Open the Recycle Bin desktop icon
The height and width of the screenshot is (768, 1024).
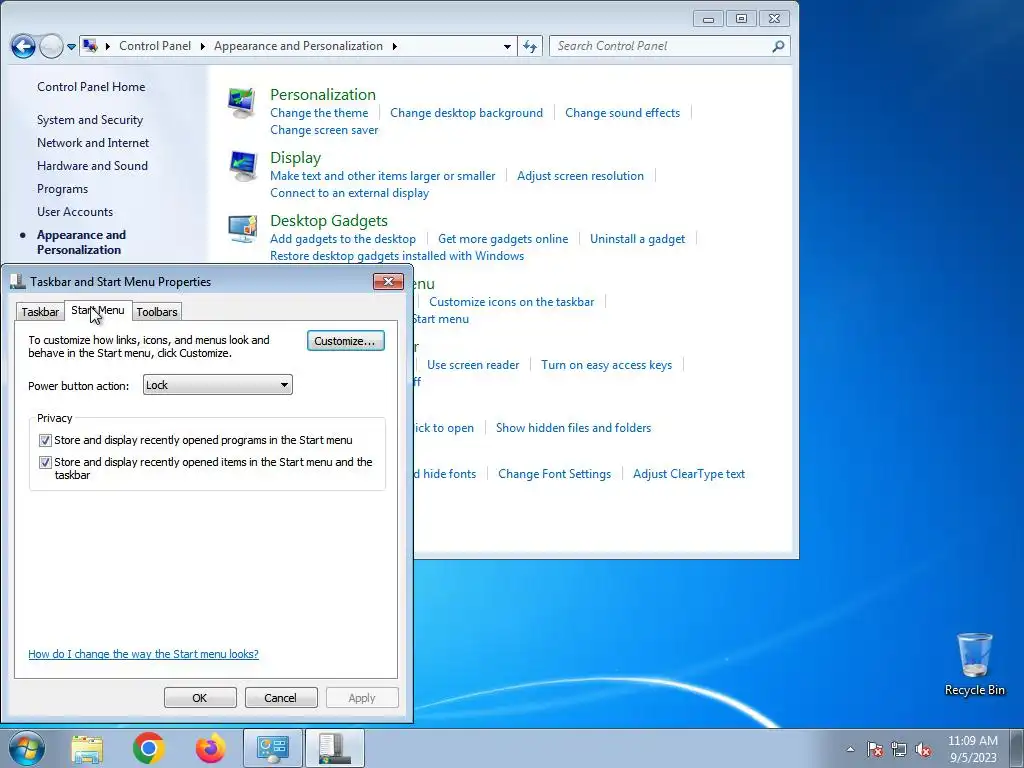point(974,664)
